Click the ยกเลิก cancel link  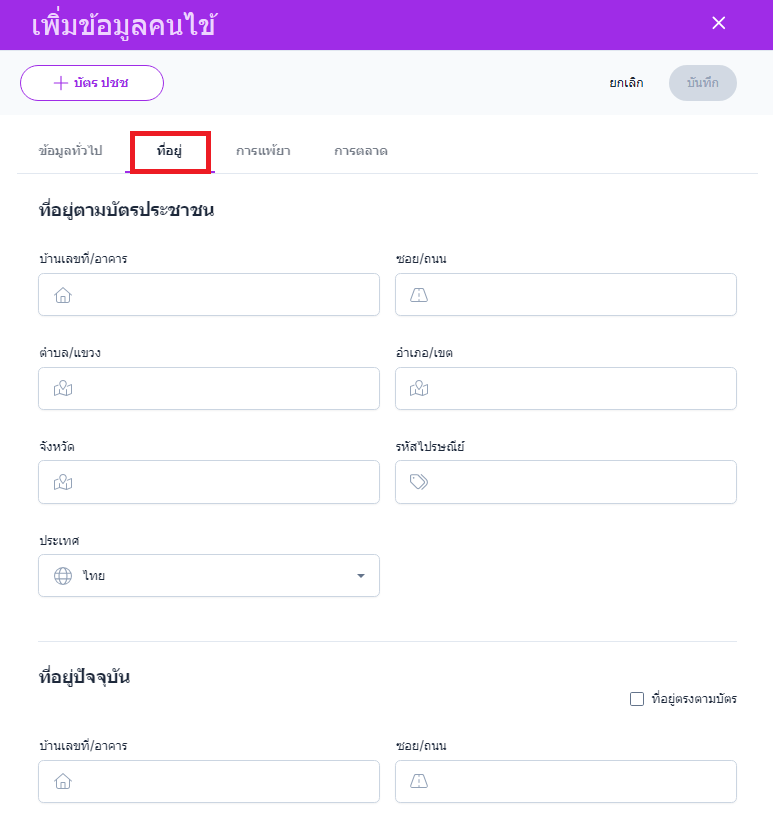(x=626, y=83)
